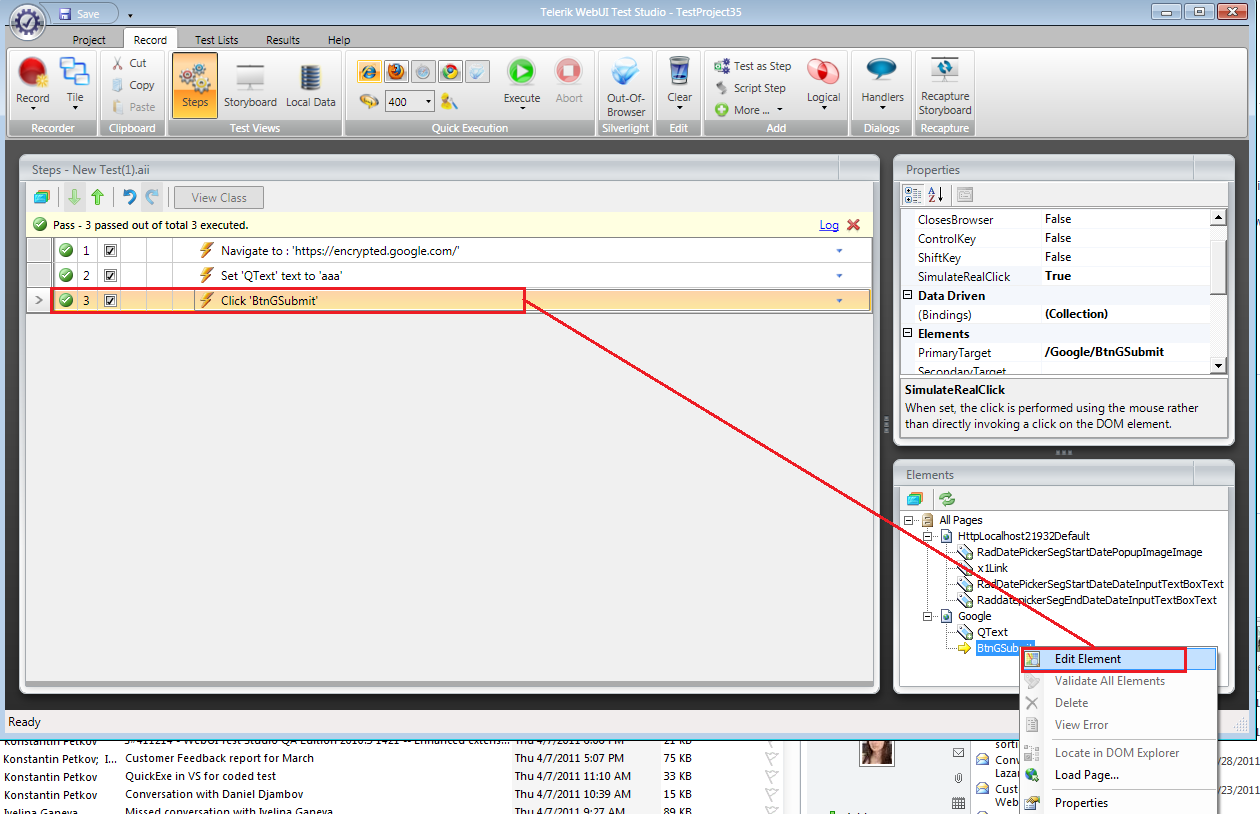Collapse the Data Driven property section
The image size is (1260, 814).
908,295
